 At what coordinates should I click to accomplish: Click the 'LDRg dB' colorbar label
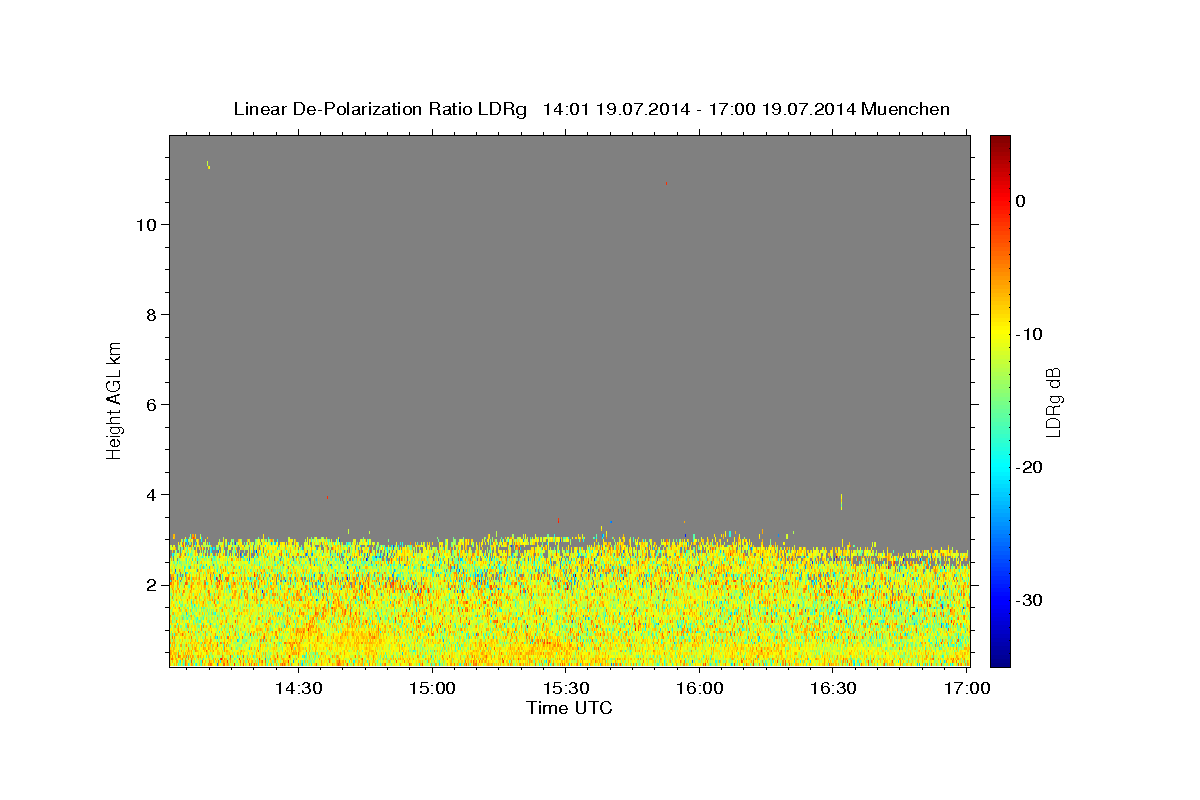point(1052,401)
